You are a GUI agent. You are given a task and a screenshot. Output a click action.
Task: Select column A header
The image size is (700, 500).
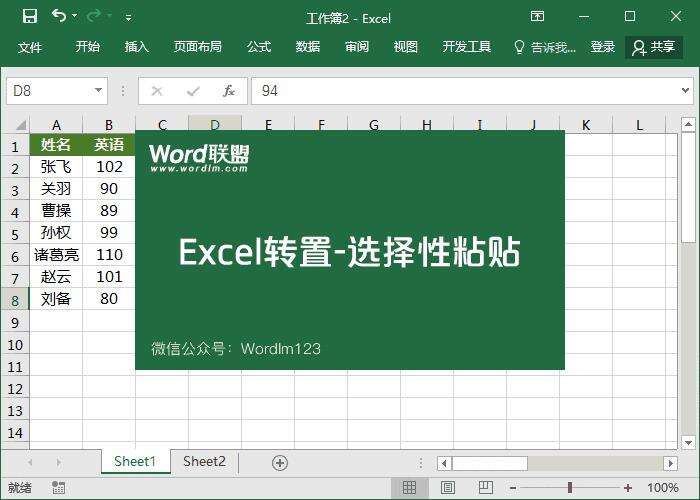point(56,125)
